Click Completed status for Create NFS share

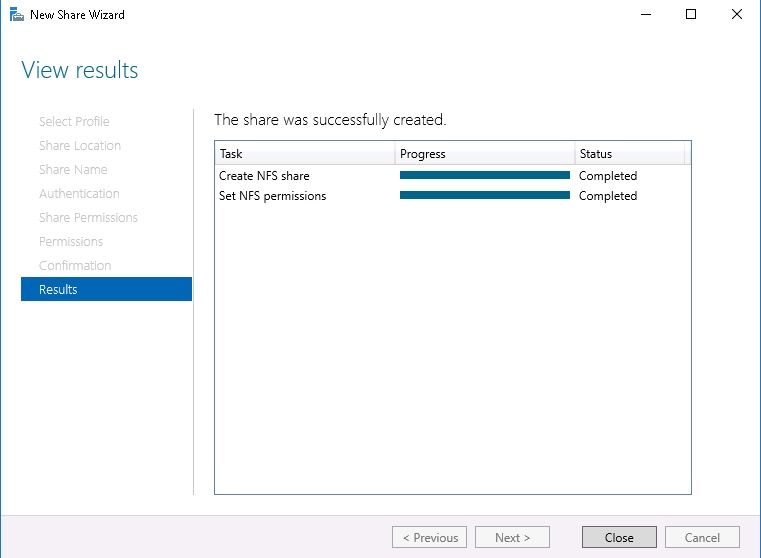pyautogui.click(x=608, y=176)
